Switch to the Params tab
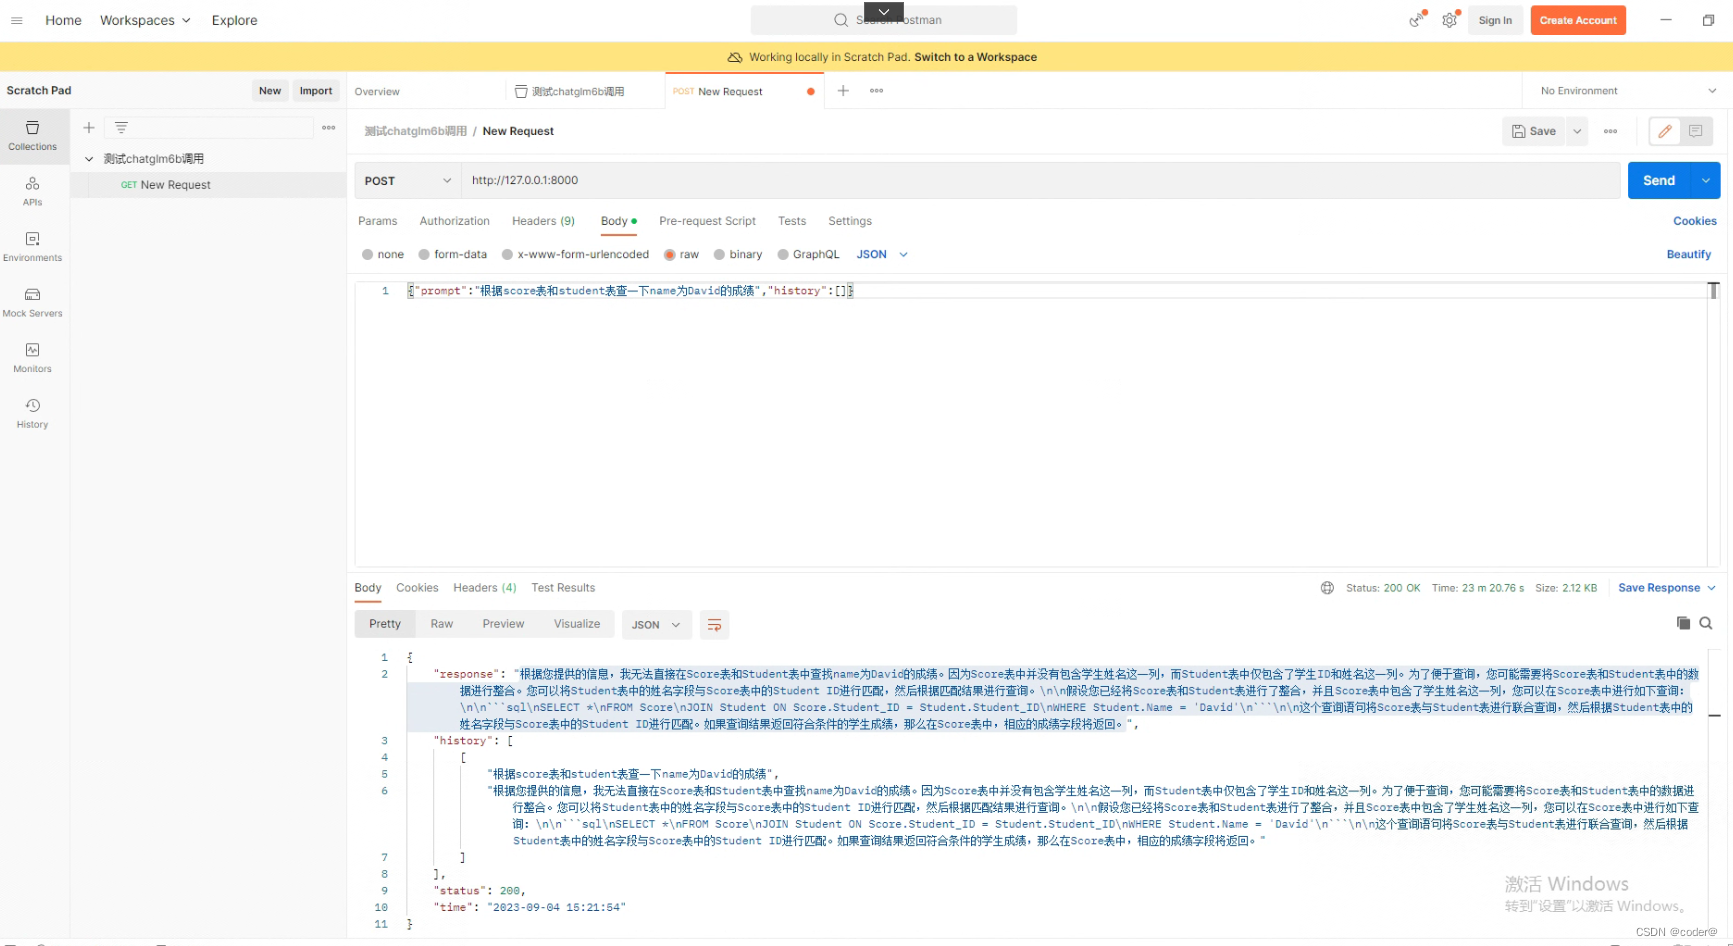Screen dimensions: 1733x946 point(378,221)
